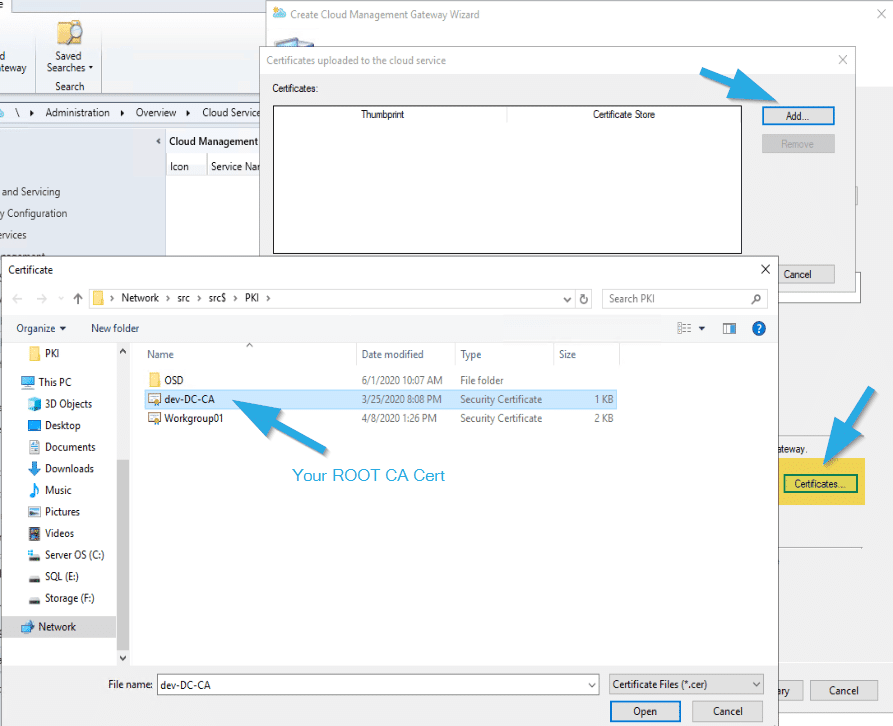Click the Up one level arrow
893x726 pixels.
78,298
